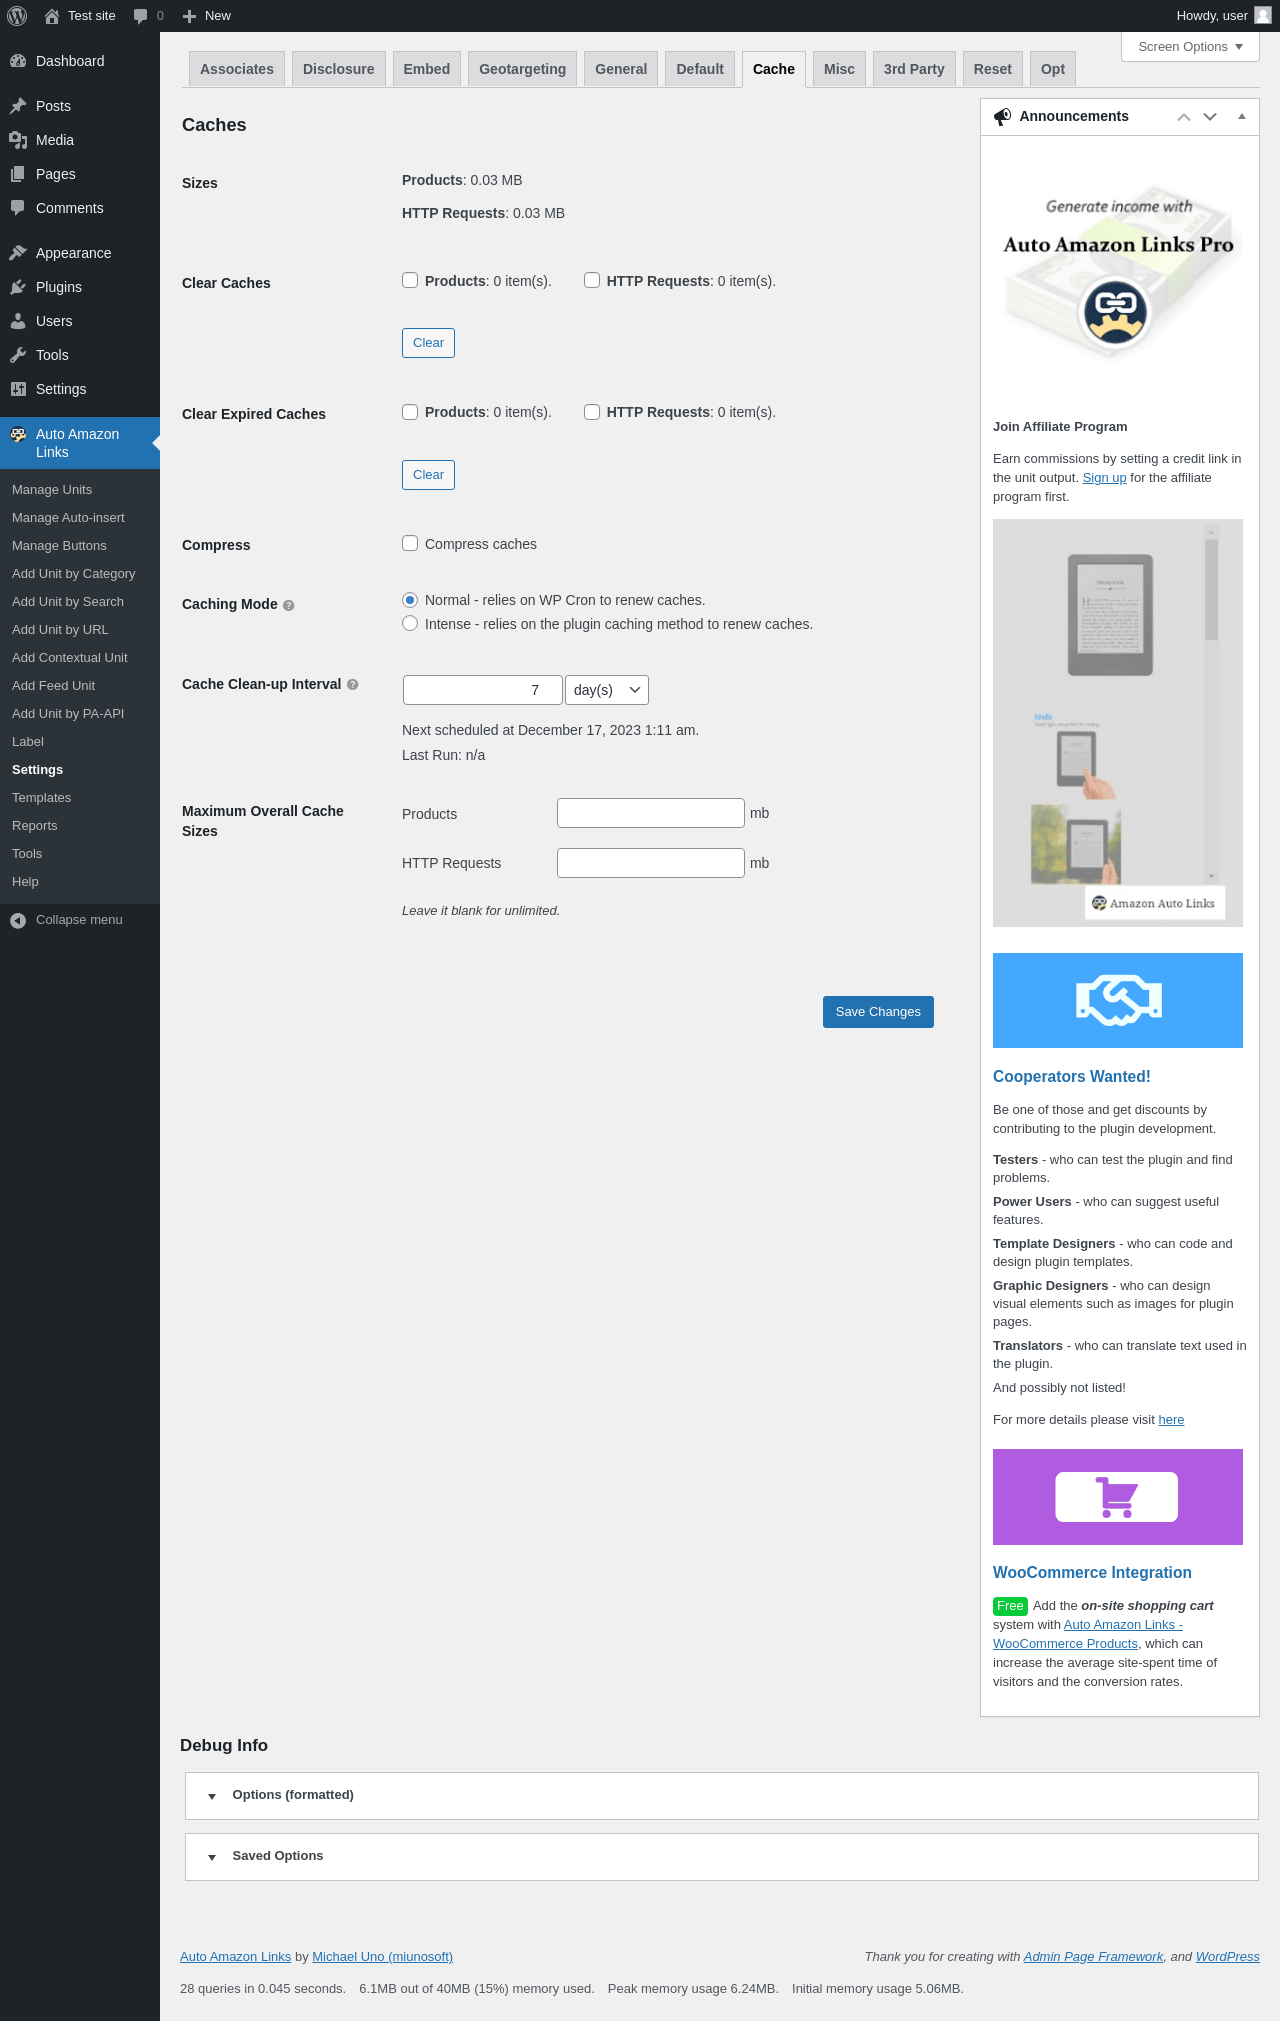Click Clear button under Clear Caches
The image size is (1280, 2021).
point(428,343)
